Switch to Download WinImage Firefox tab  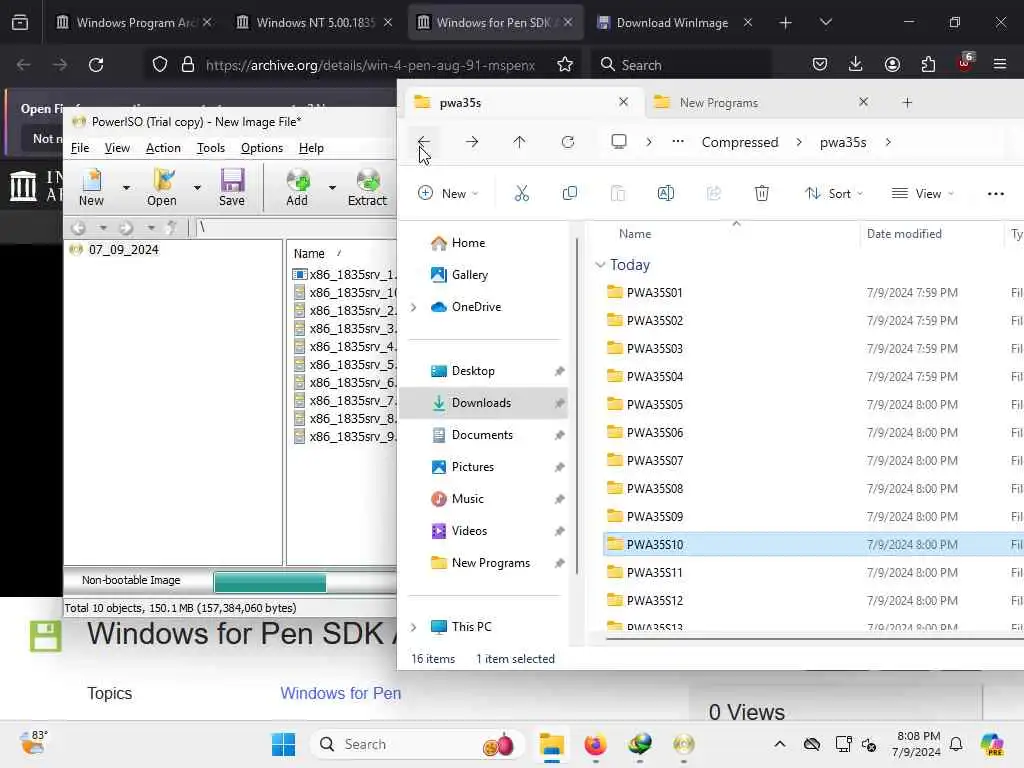click(673, 23)
